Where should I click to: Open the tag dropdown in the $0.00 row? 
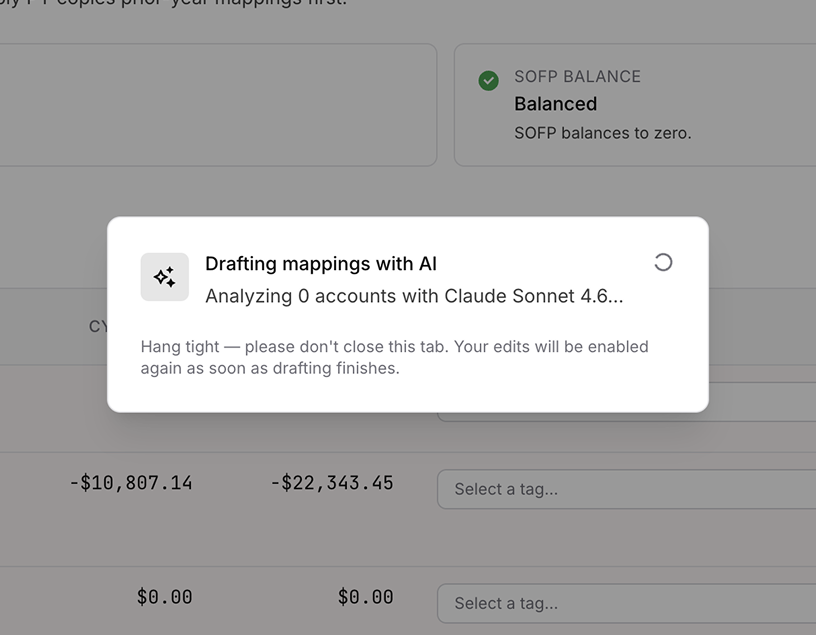626,603
